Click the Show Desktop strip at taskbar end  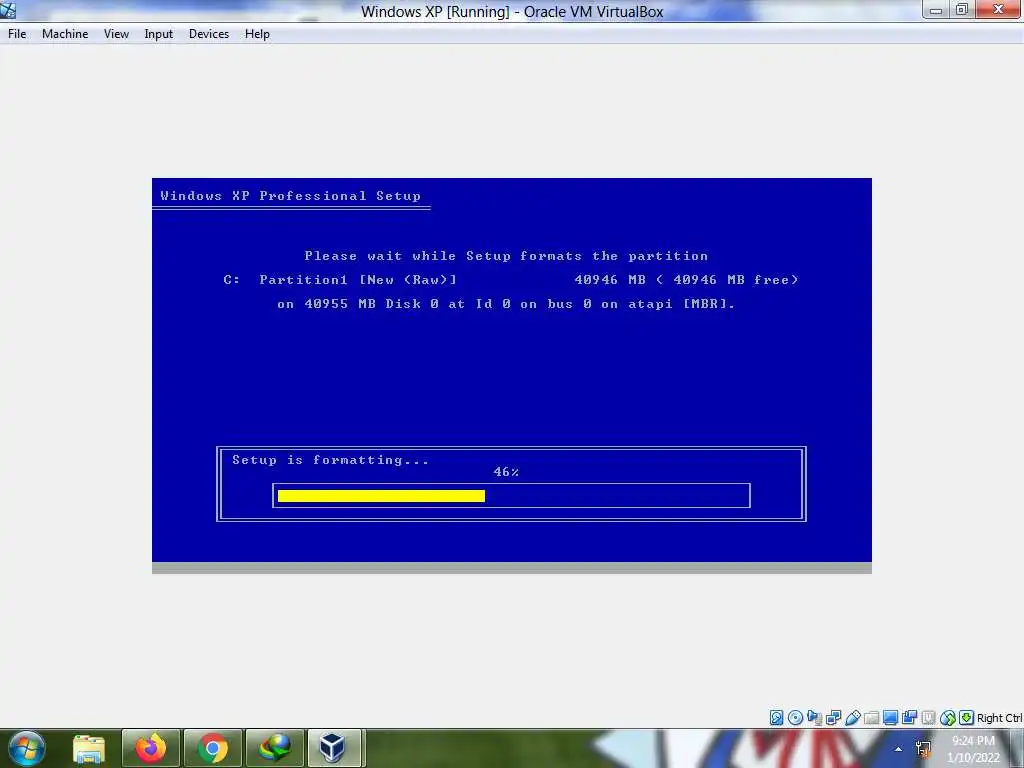tap(1017, 749)
